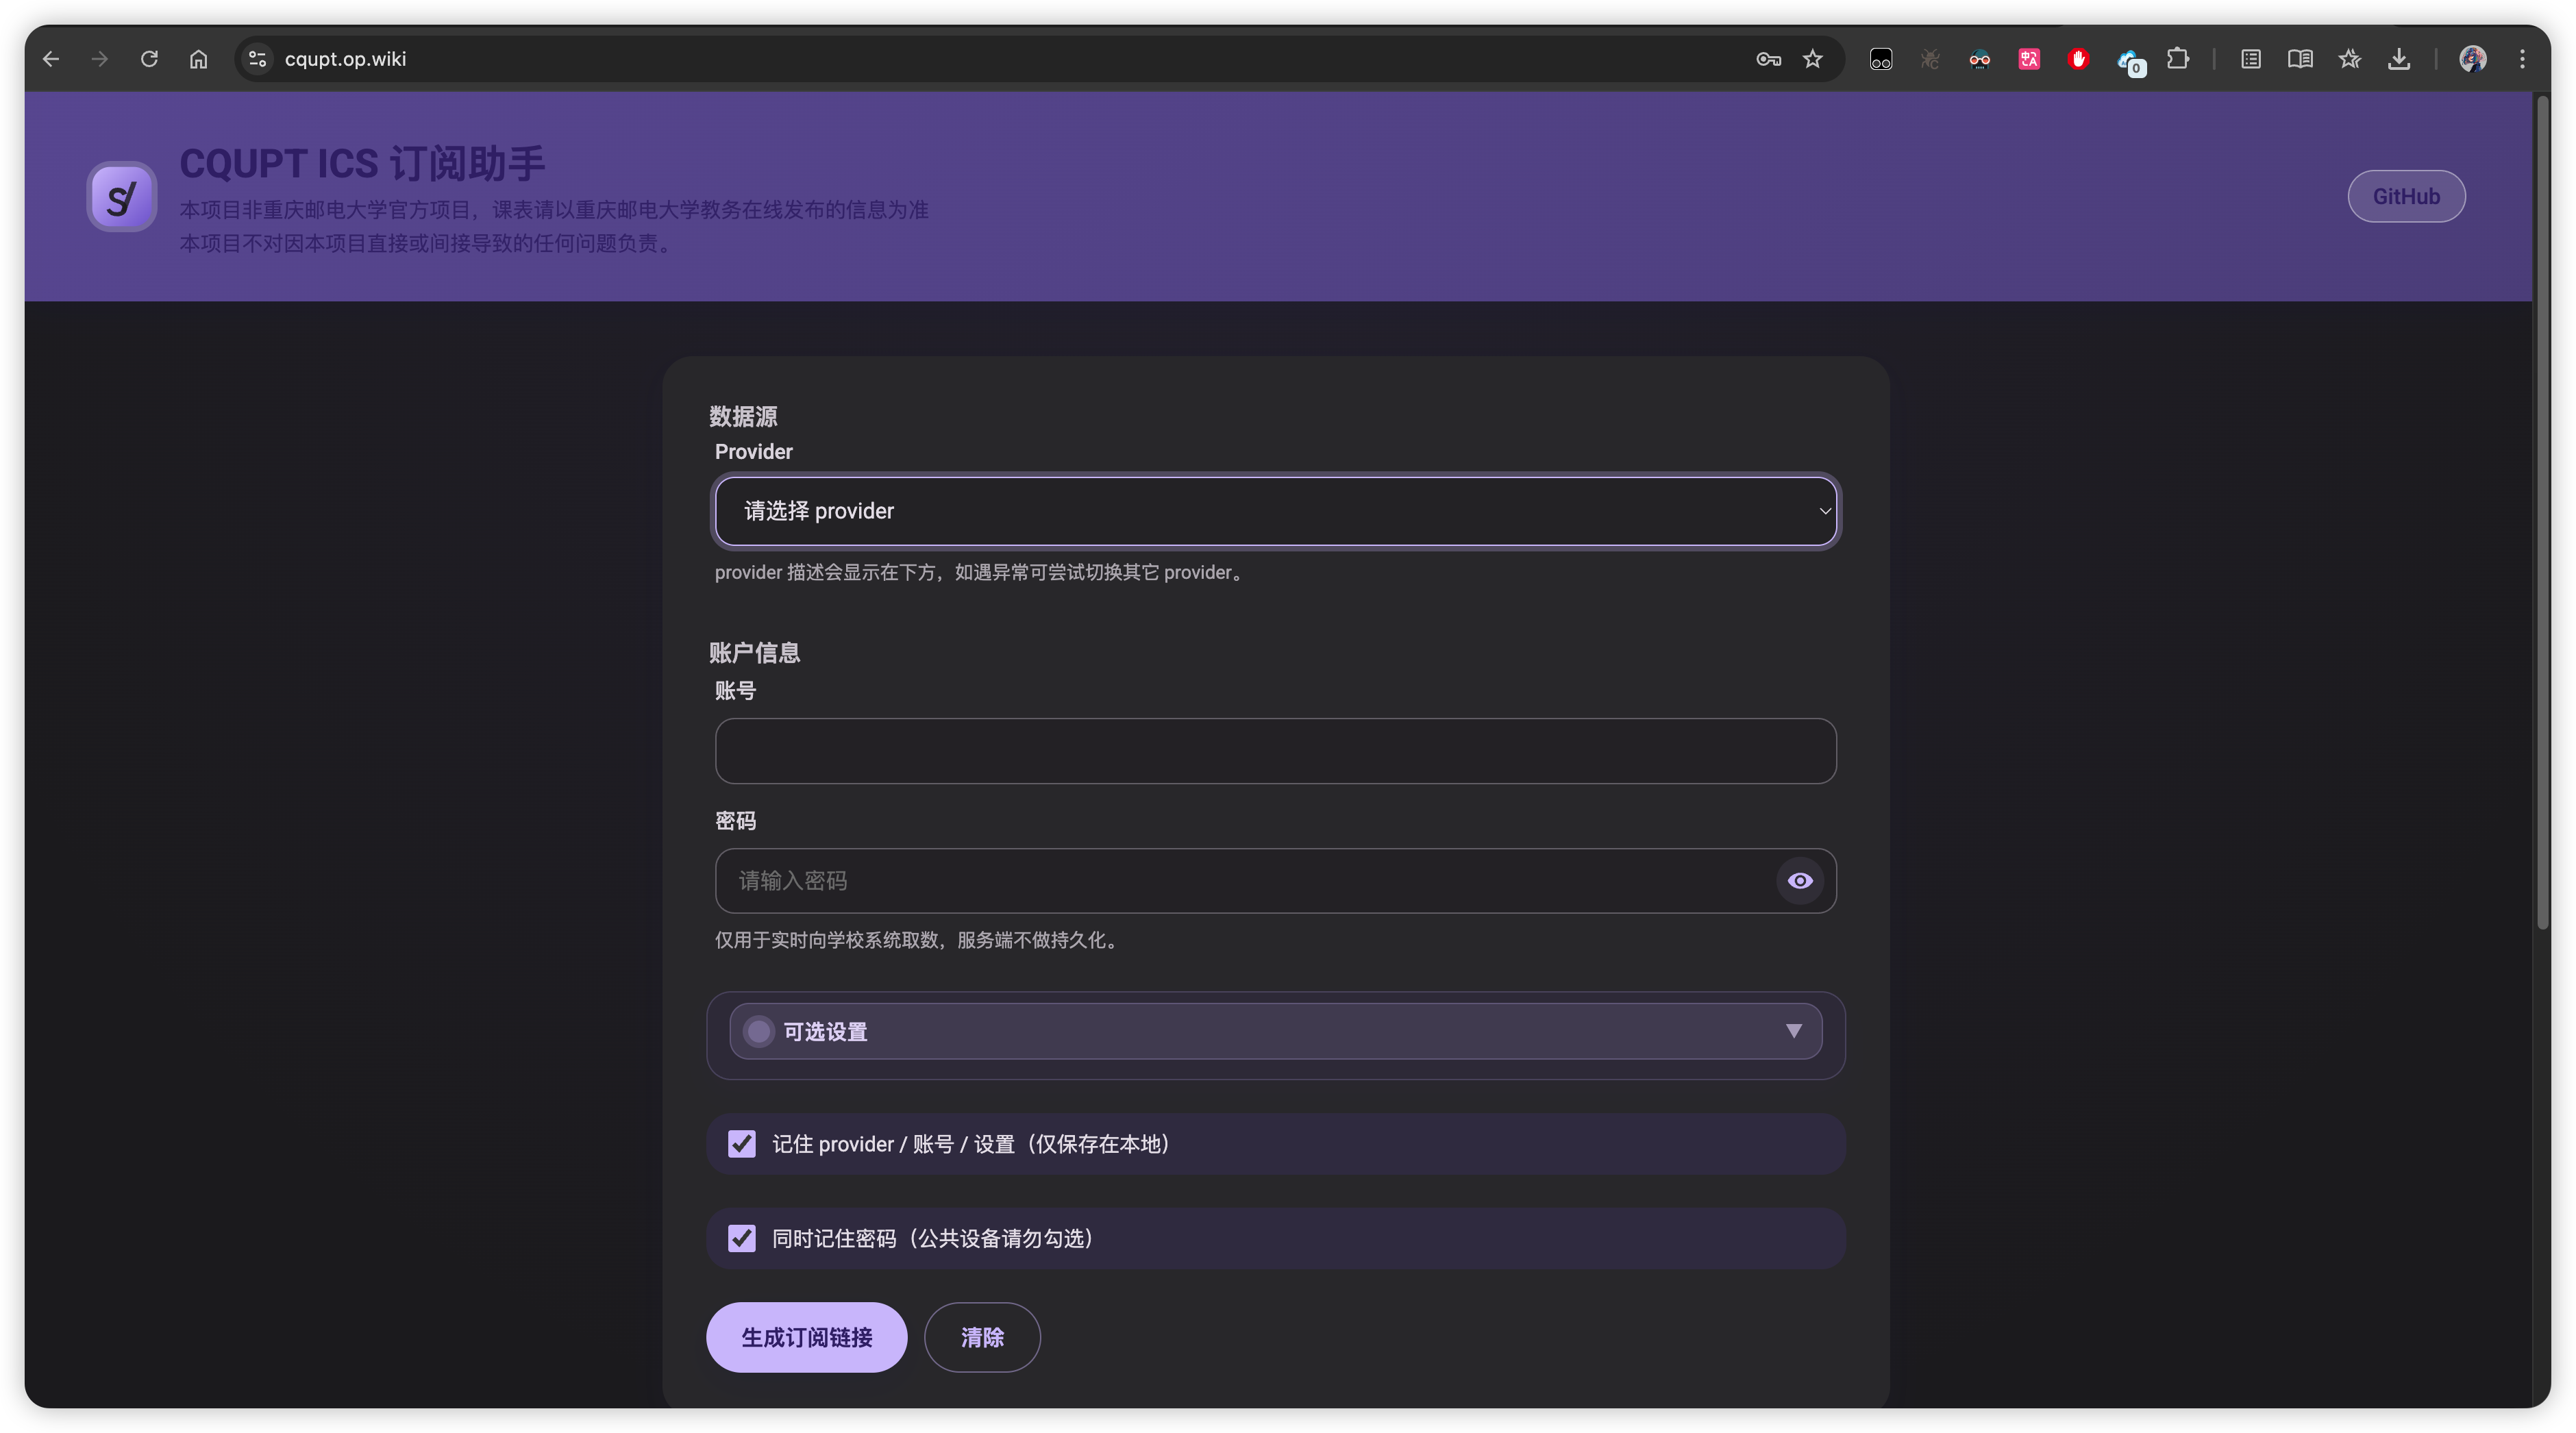Click the browser home button
This screenshot has width=2576, height=1433.
point(198,59)
